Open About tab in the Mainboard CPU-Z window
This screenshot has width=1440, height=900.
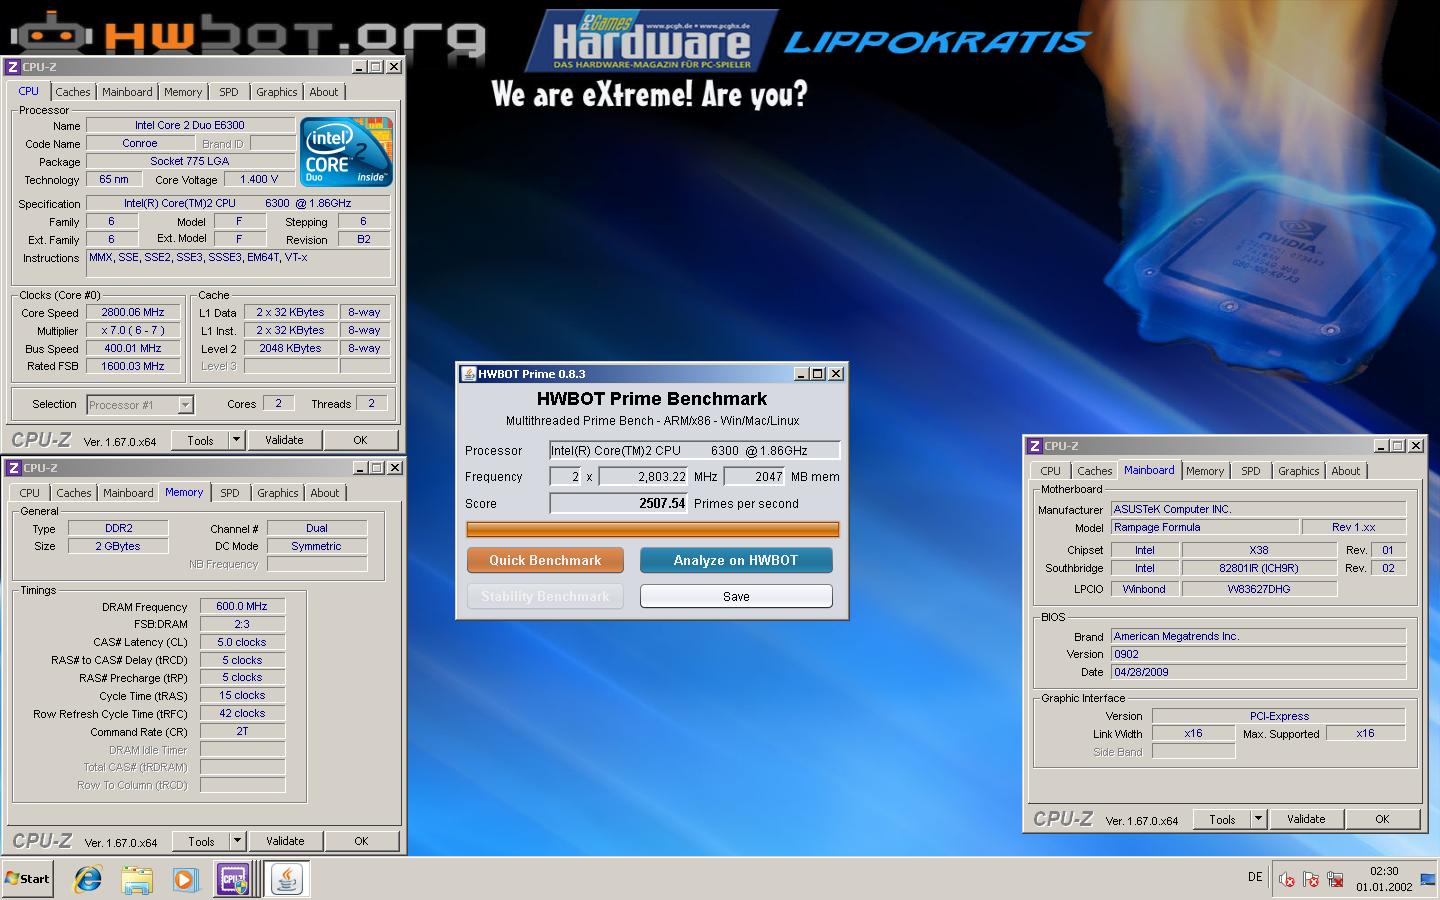click(1345, 471)
